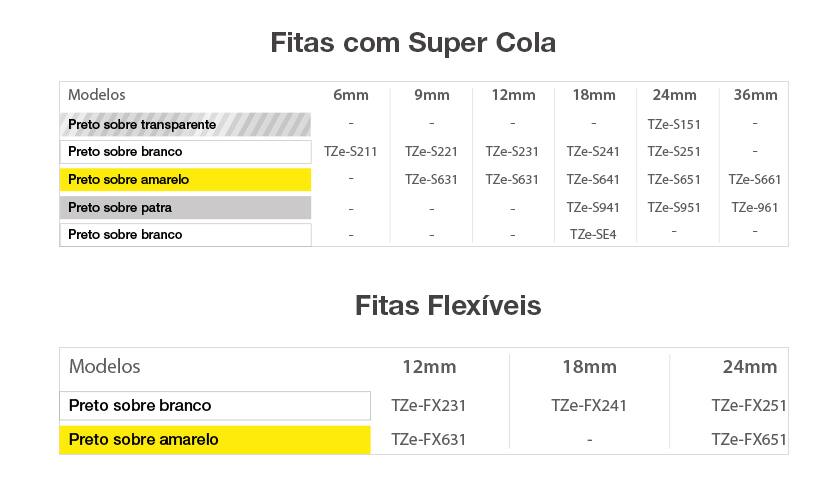The image size is (828, 489).
Task: Click the TZe-S211 cell
Action: tap(351, 152)
